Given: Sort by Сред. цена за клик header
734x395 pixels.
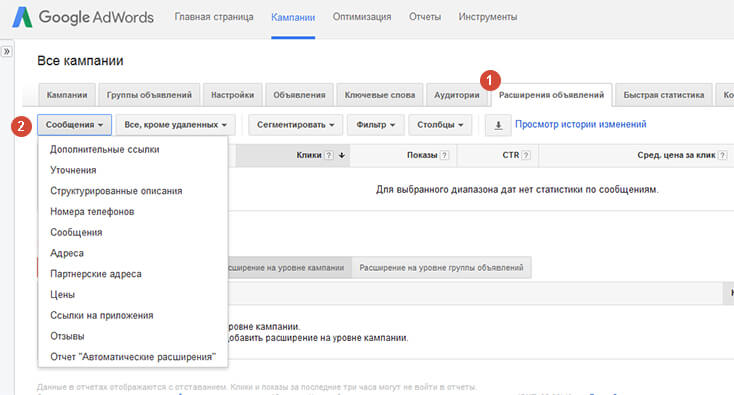Looking at the screenshot, I should [676, 155].
